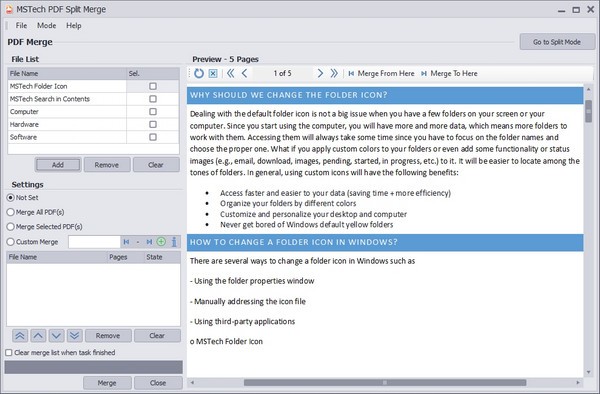Click green plus to add custom merge range
This screenshot has height=394, width=600.
pos(161,242)
